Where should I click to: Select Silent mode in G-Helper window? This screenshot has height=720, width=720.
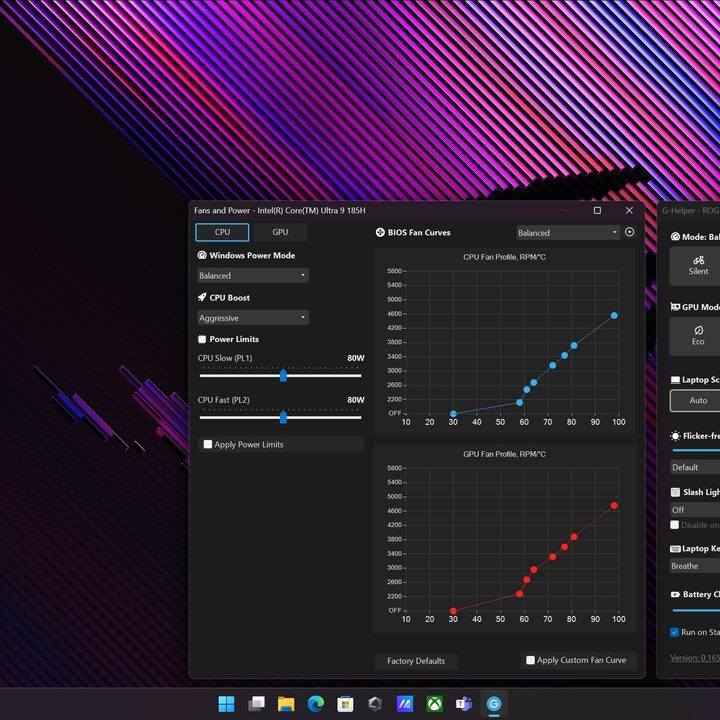click(695, 266)
